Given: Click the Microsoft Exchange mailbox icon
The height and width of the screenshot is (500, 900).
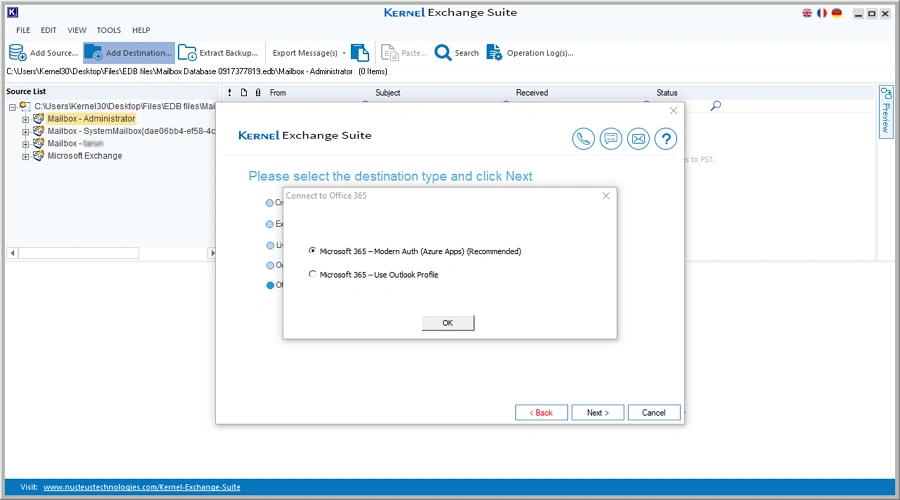Looking at the screenshot, I should (x=38, y=156).
